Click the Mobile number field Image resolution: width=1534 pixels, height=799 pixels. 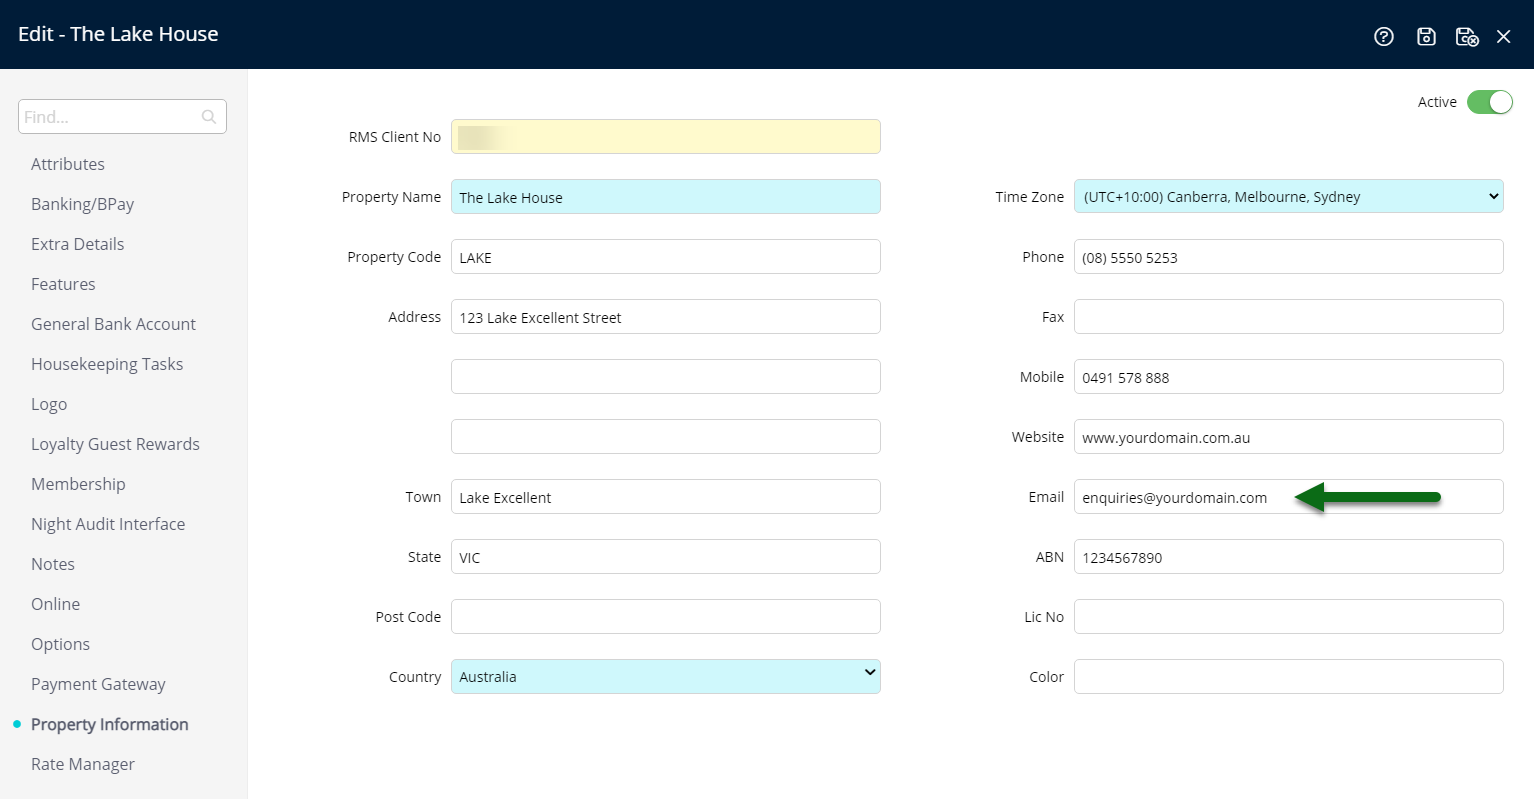coord(1289,377)
